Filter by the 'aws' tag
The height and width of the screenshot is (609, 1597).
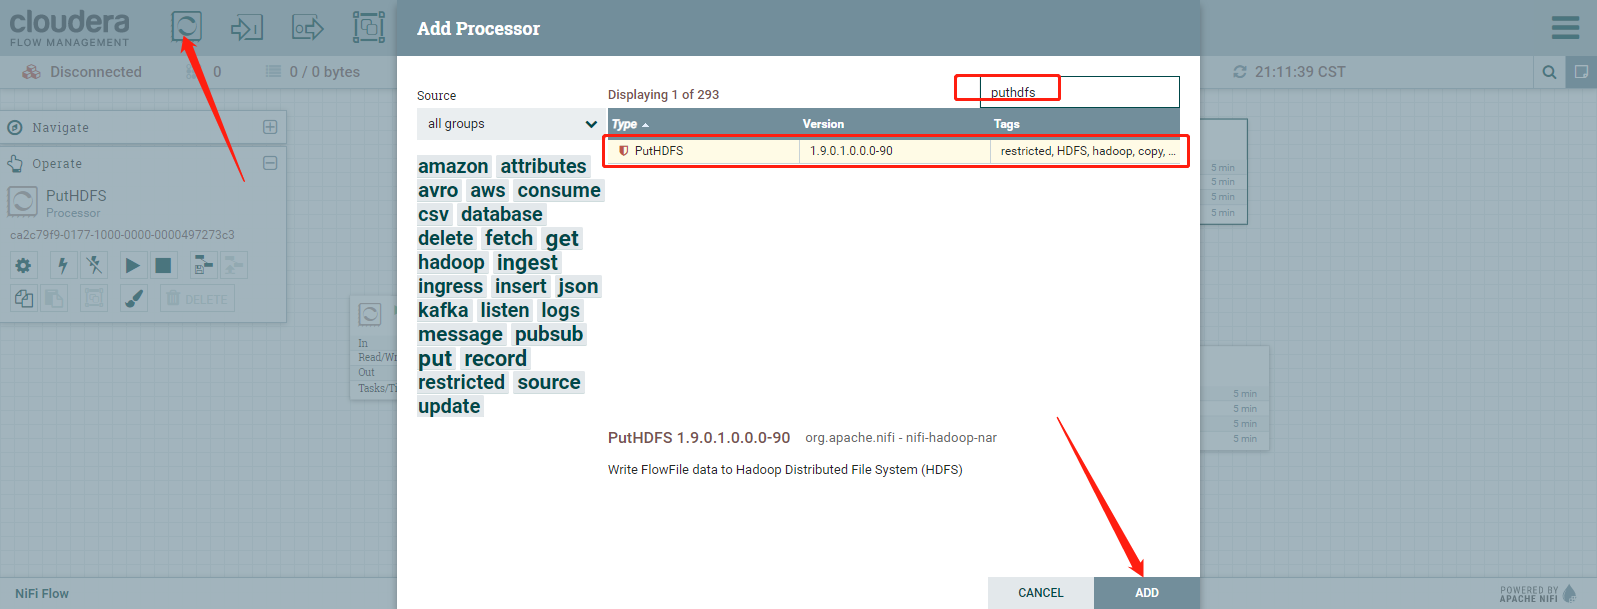tap(487, 190)
